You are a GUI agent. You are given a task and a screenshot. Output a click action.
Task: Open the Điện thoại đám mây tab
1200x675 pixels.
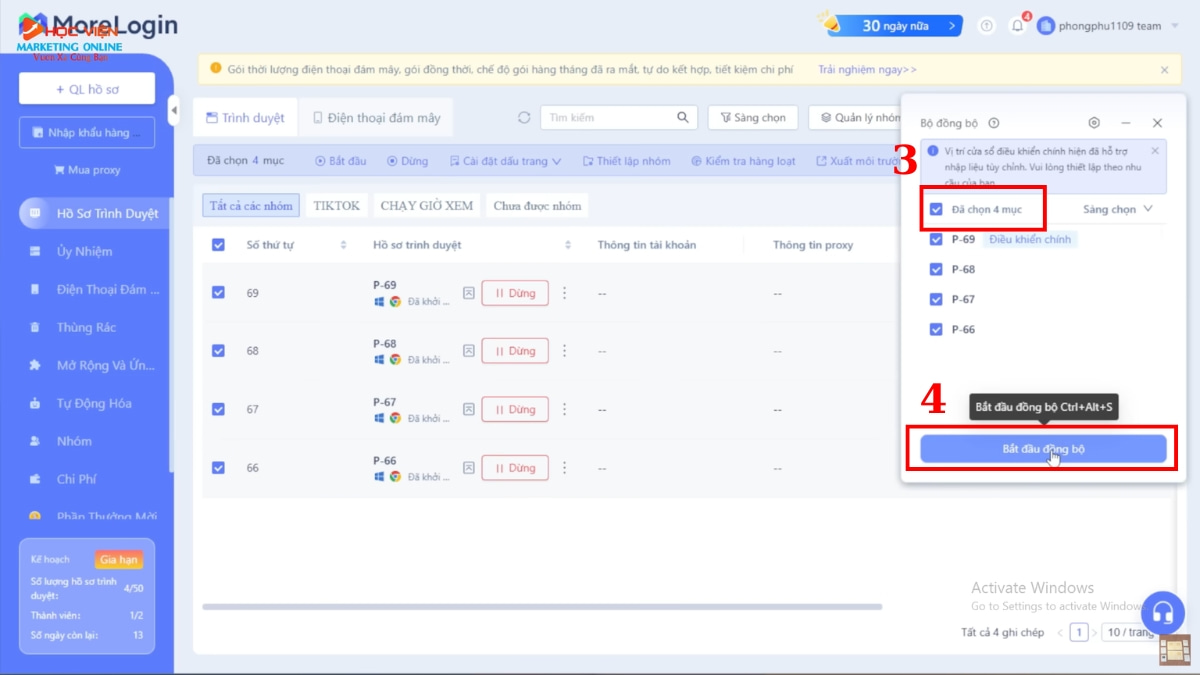[376, 117]
